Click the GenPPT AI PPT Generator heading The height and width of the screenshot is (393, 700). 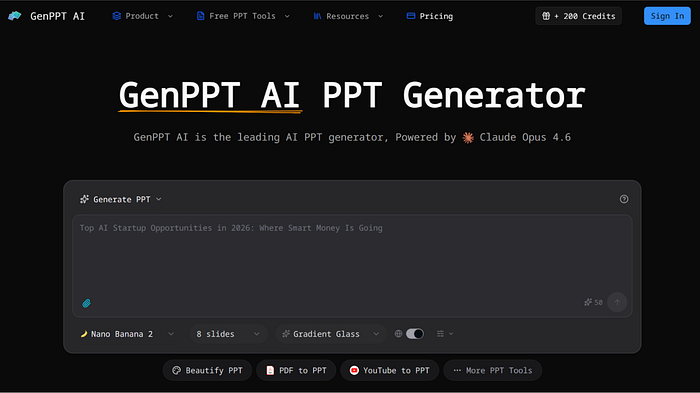coord(352,95)
